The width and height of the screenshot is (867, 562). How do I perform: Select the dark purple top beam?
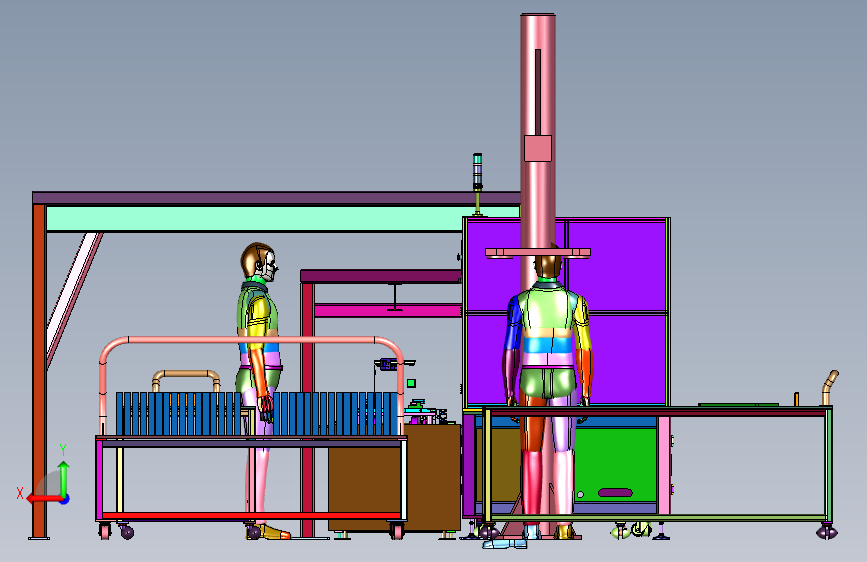[276, 198]
